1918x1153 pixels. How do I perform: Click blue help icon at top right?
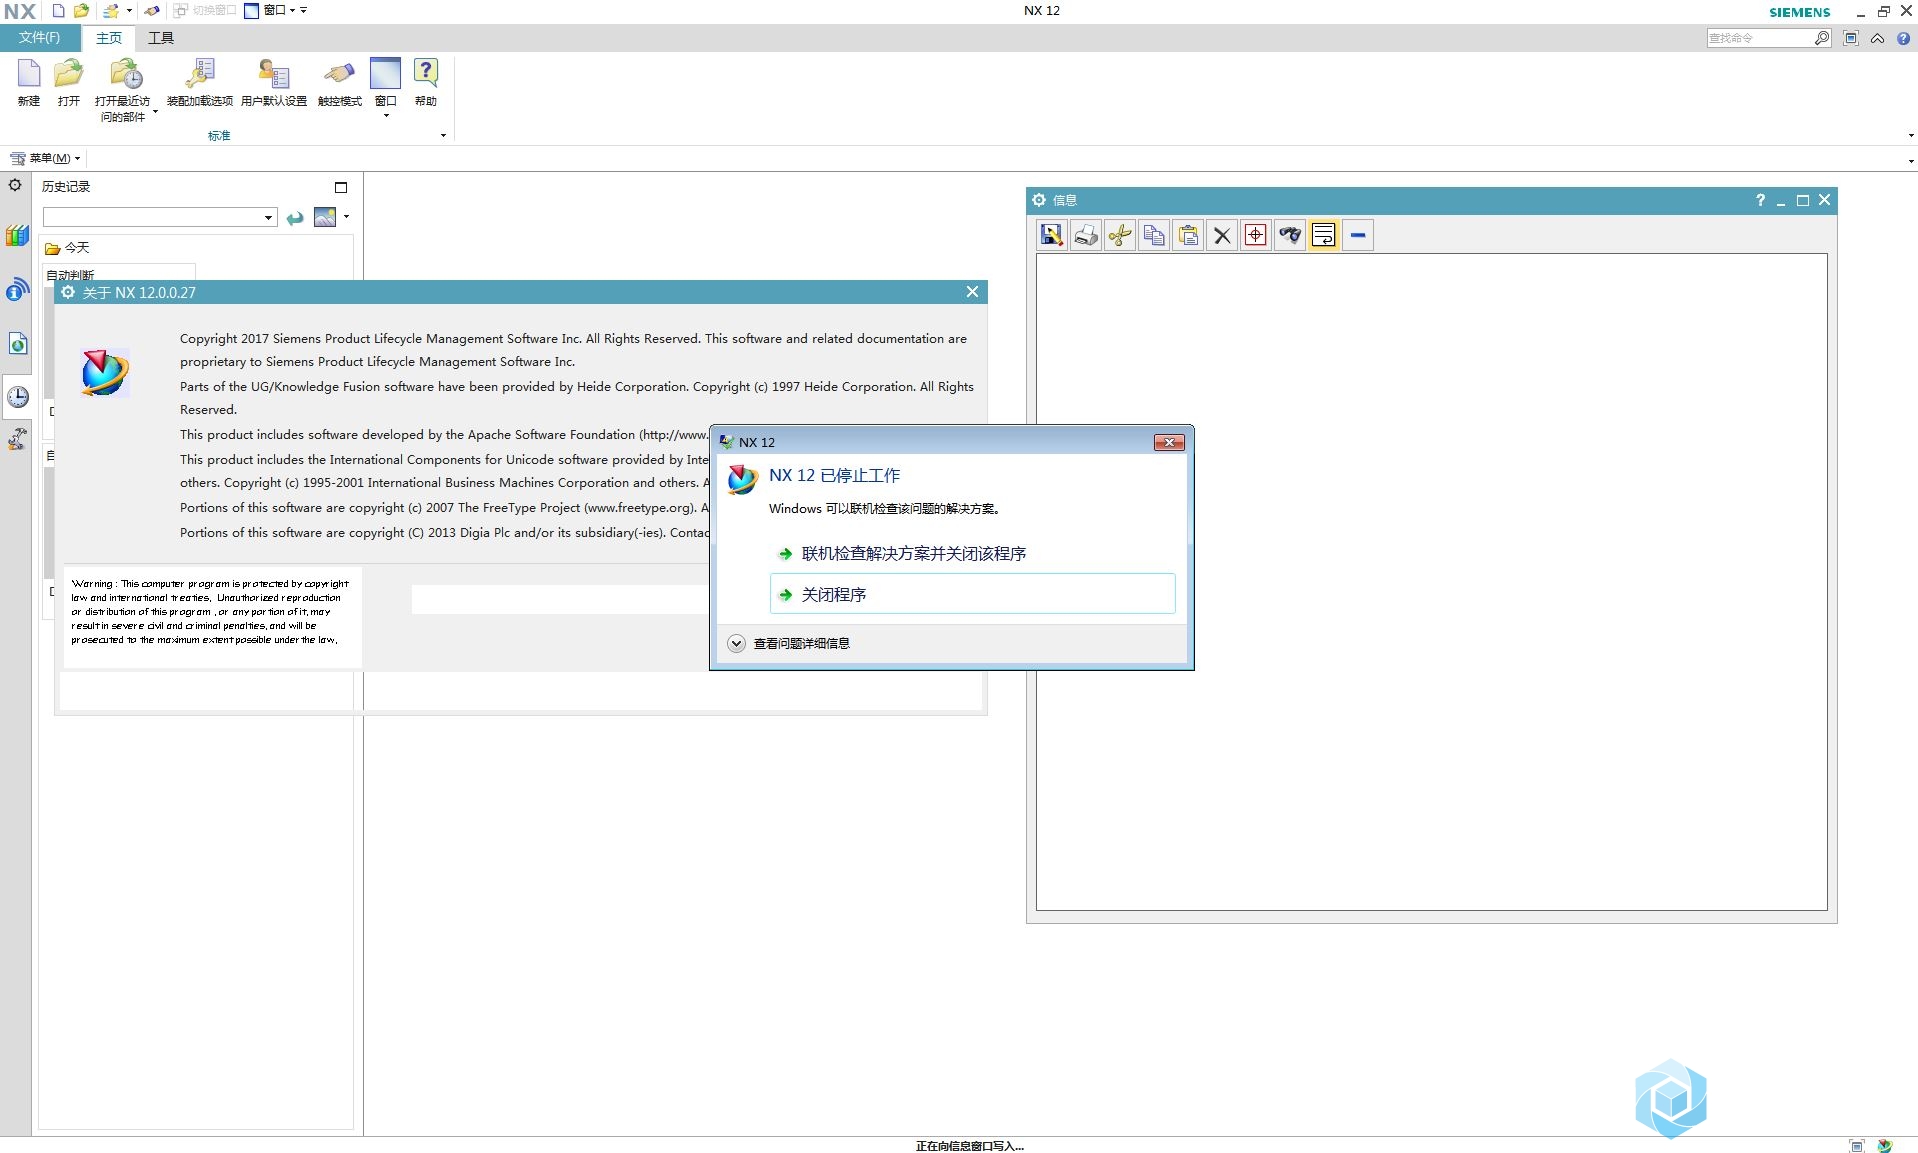(1903, 38)
